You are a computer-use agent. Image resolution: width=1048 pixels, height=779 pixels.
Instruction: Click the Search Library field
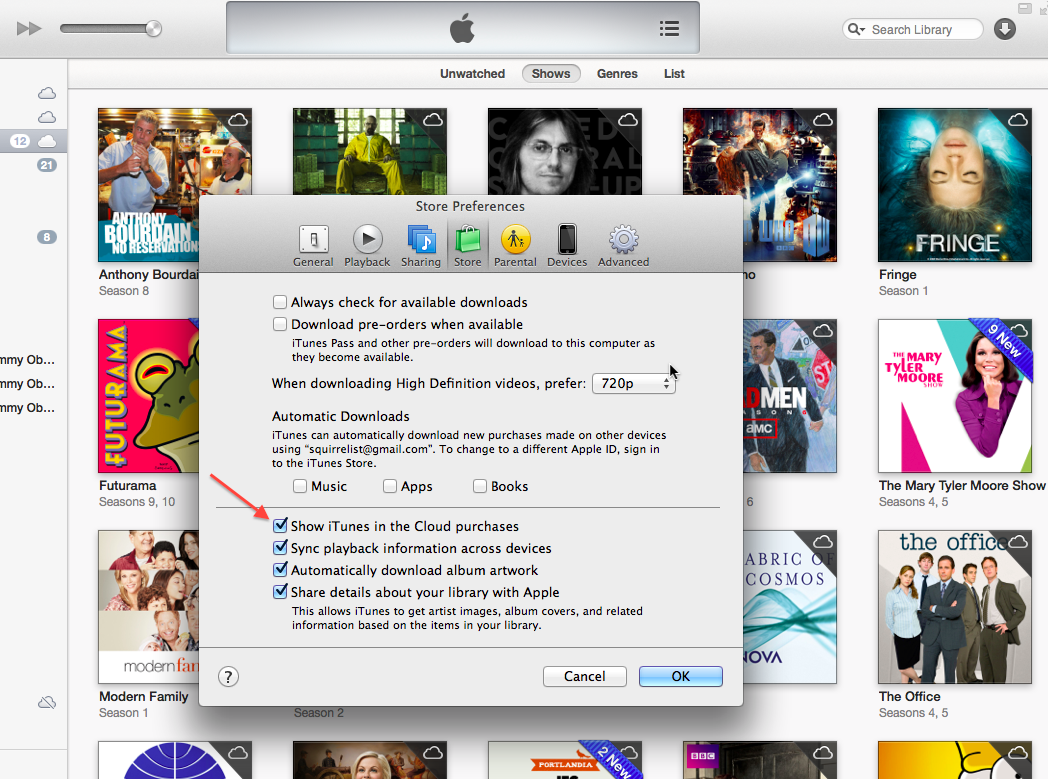913,29
